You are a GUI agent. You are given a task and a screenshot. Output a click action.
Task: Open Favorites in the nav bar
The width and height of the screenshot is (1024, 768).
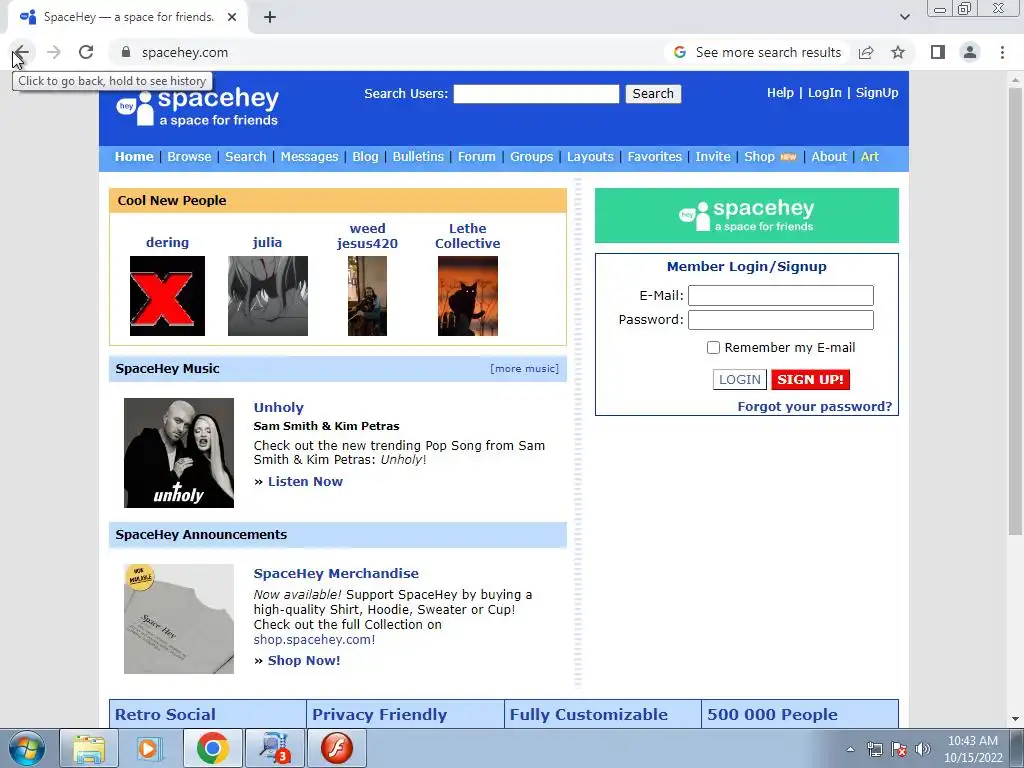[654, 157]
